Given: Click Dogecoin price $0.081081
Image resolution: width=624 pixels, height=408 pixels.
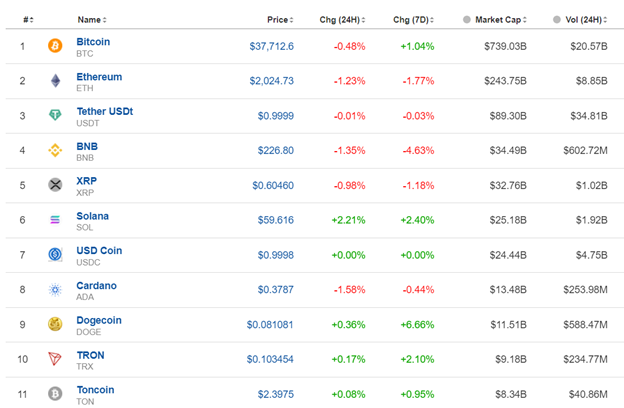Looking at the screenshot, I should [x=270, y=325].
